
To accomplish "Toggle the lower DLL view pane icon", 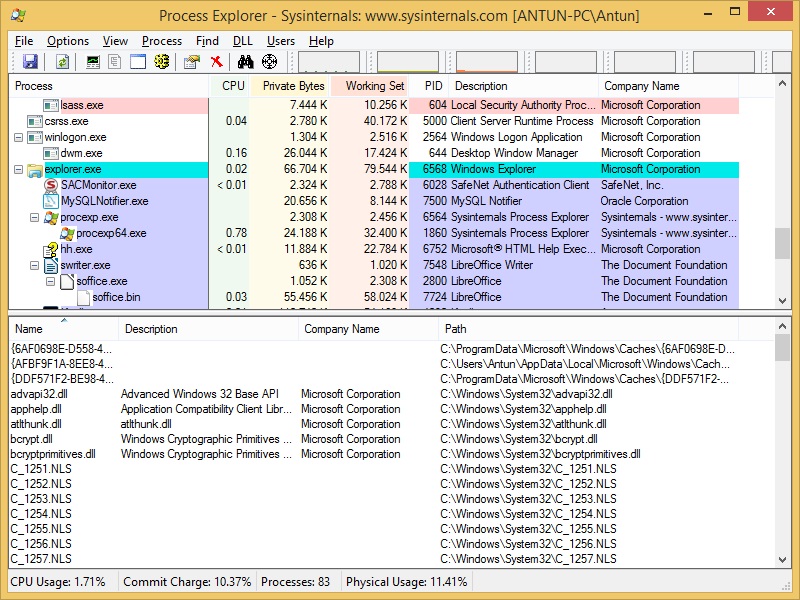I will 114,61.
